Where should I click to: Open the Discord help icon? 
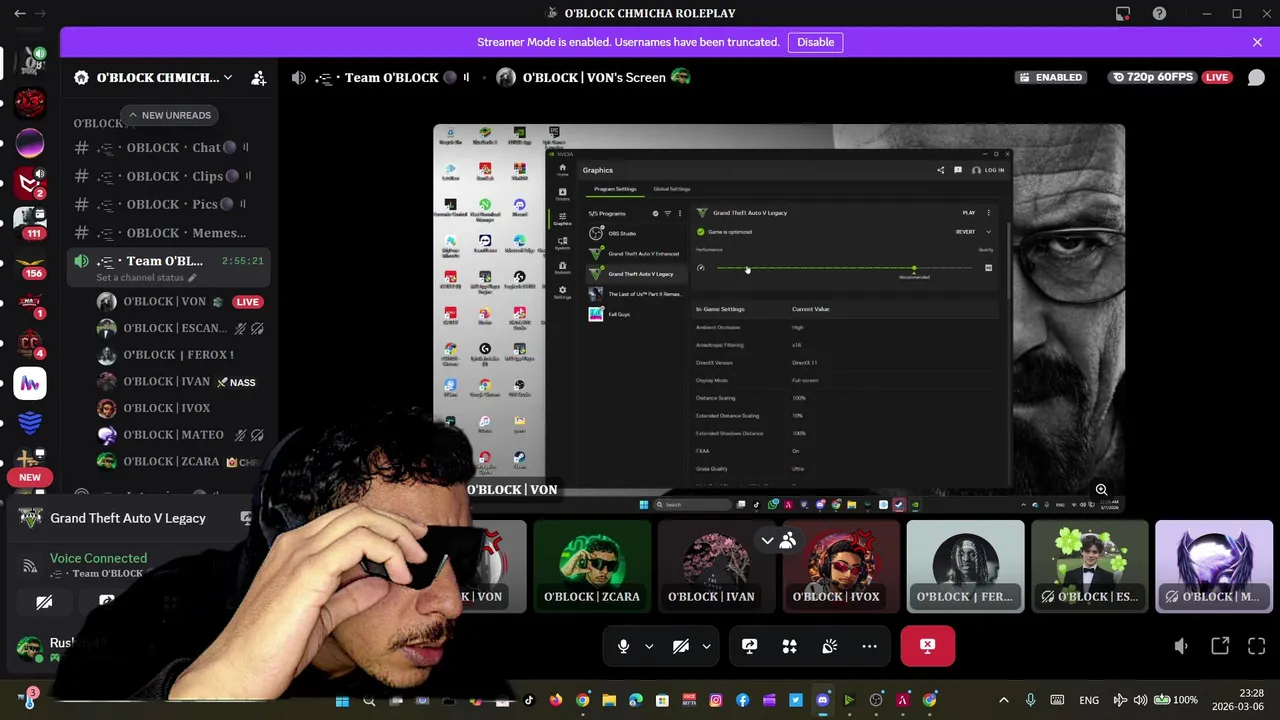click(1159, 13)
